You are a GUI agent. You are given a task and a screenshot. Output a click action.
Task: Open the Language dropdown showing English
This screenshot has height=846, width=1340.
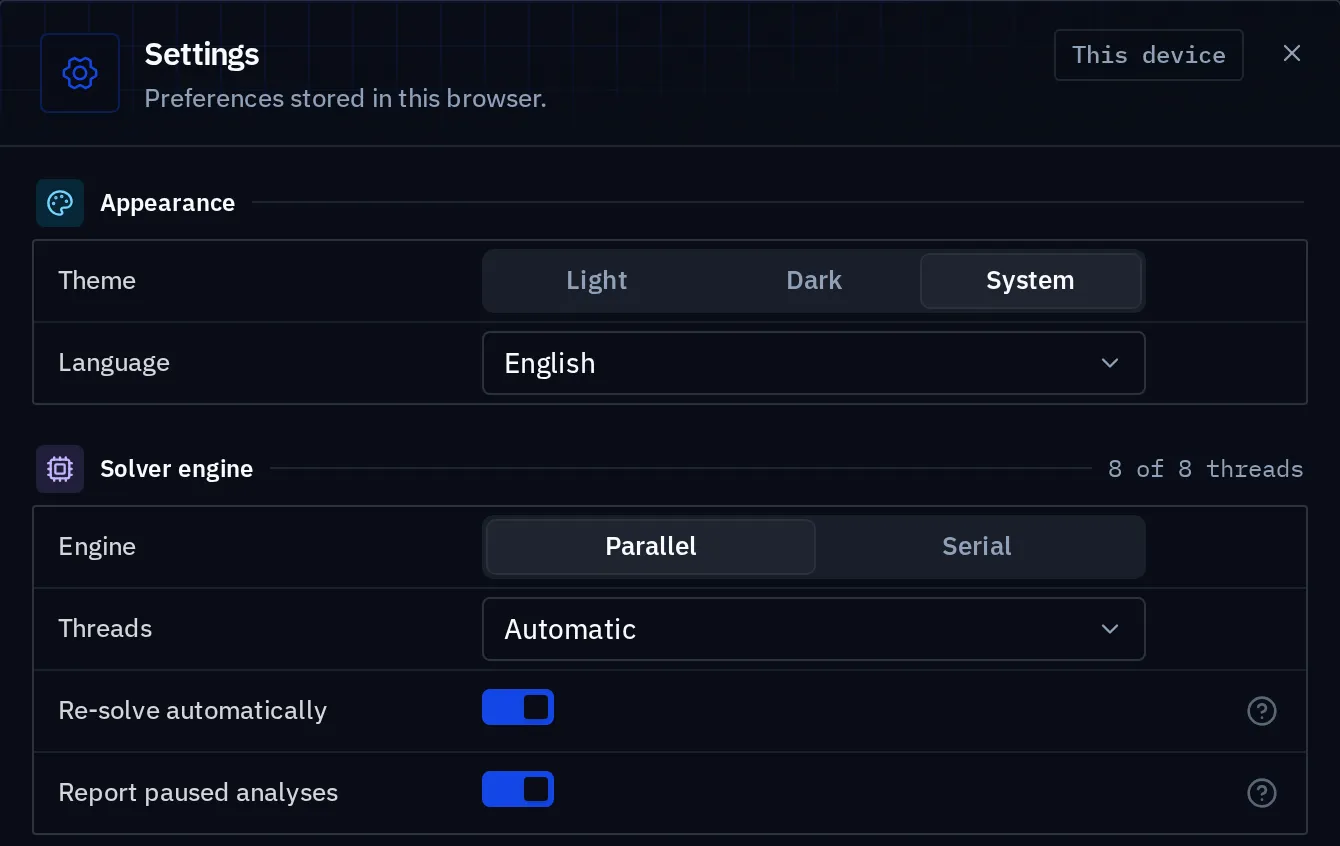pyautogui.click(x=814, y=363)
